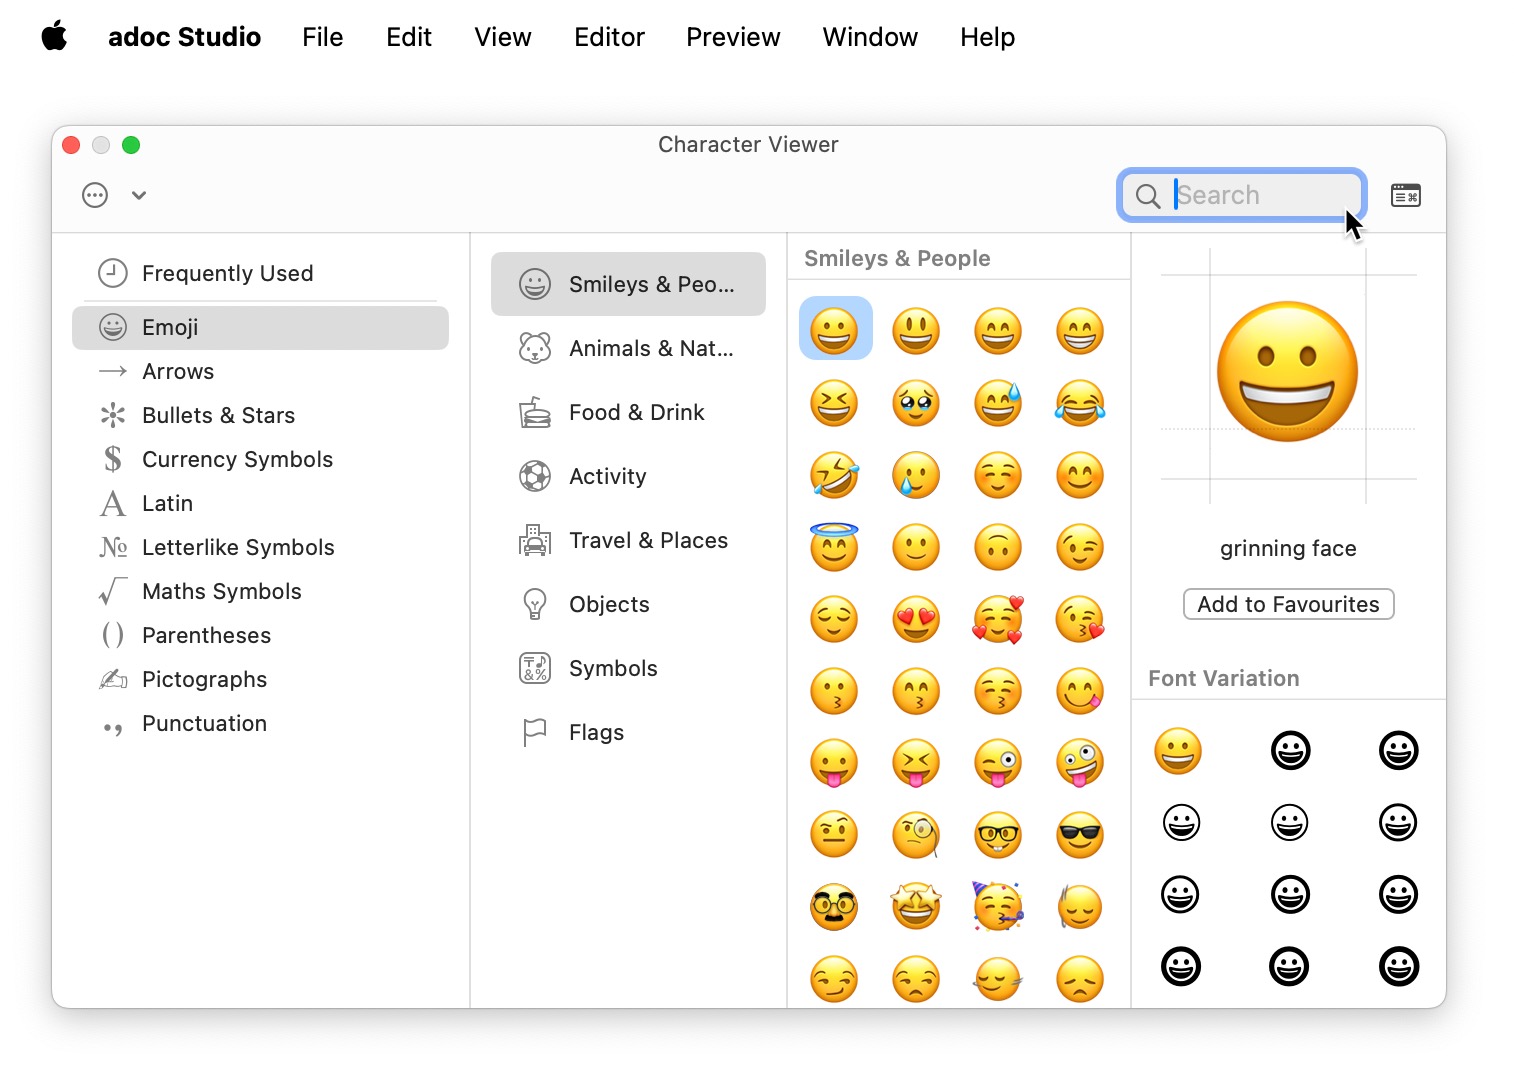Click the ellipsis action icon
The image size is (1514, 1066).
(94, 195)
